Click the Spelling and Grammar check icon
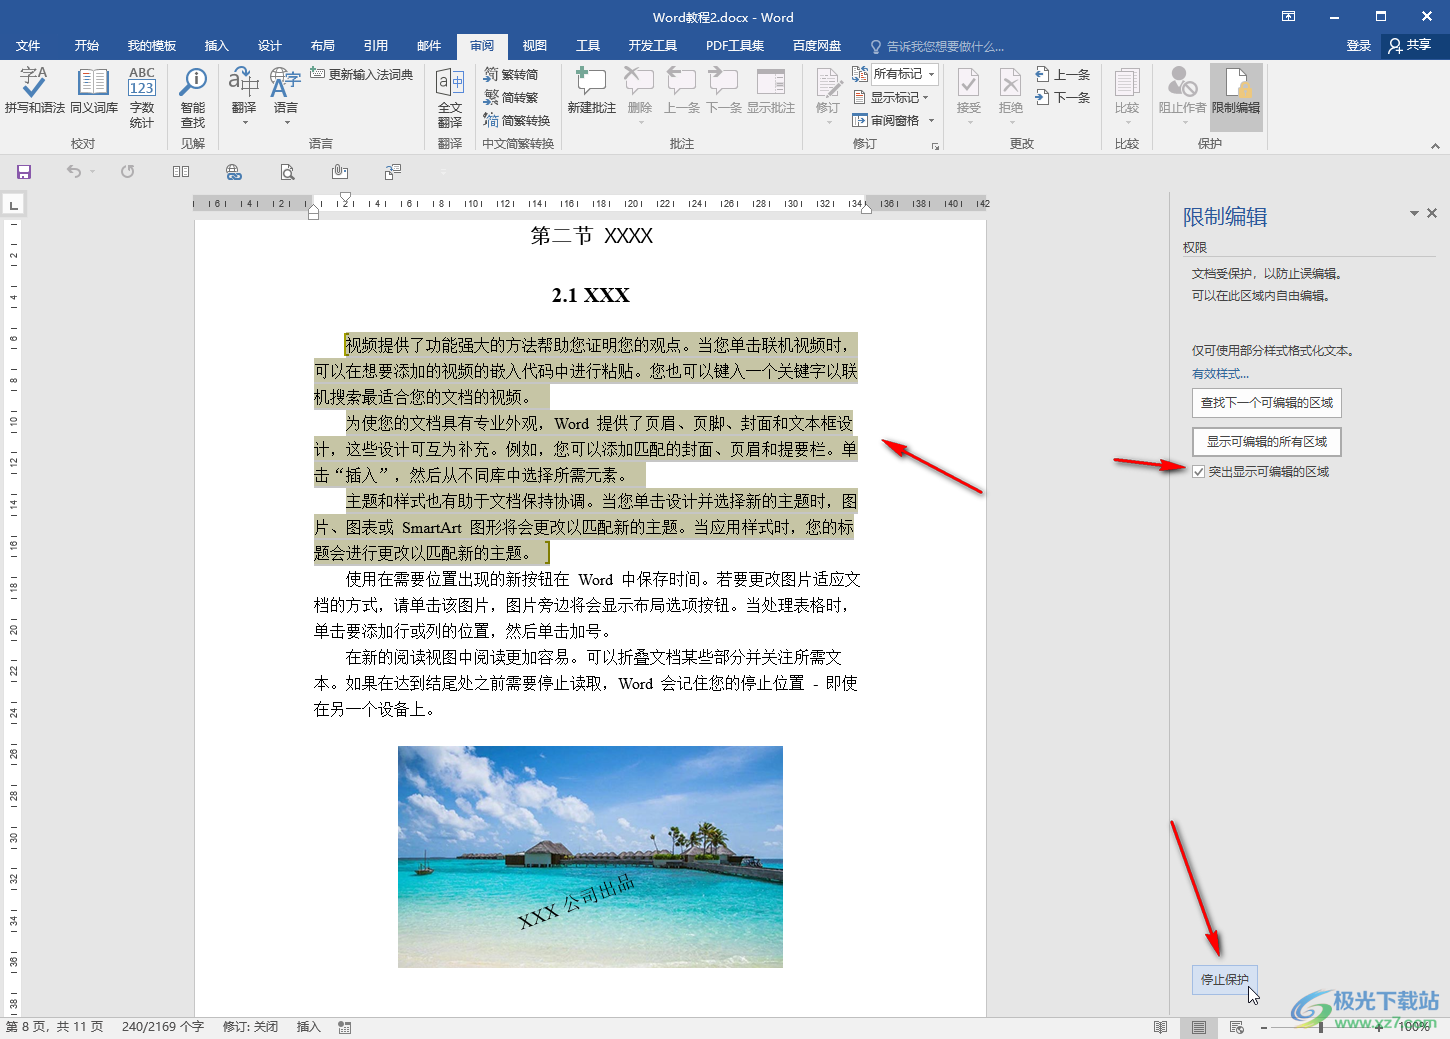The image size is (1450, 1039). point(34,90)
